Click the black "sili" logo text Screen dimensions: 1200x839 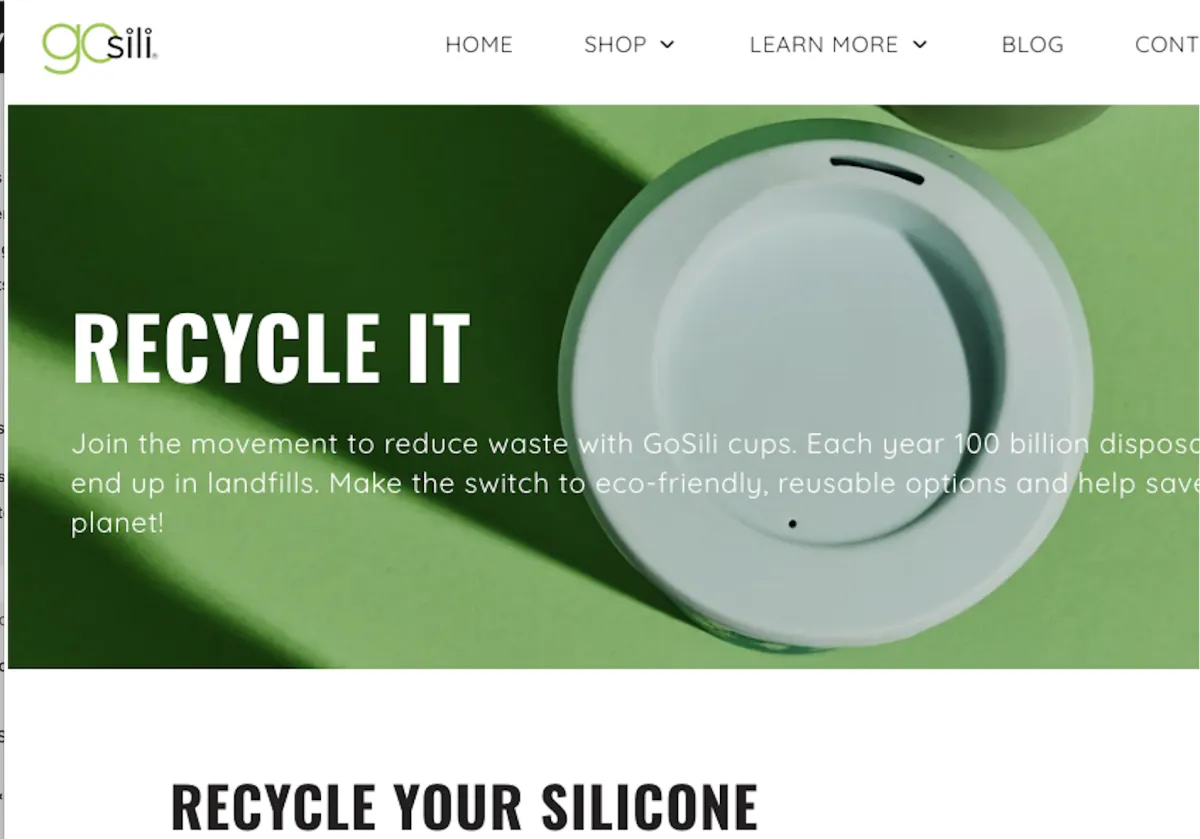131,43
